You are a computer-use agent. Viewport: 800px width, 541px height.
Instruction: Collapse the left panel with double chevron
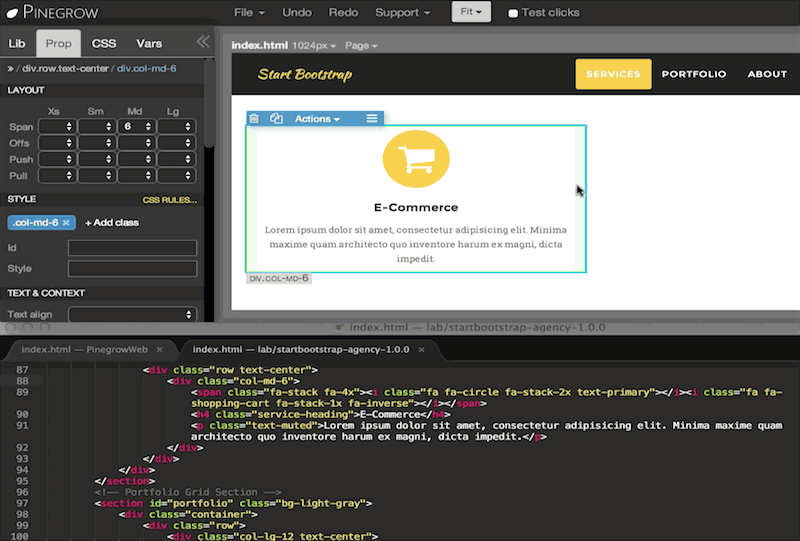[x=203, y=42]
